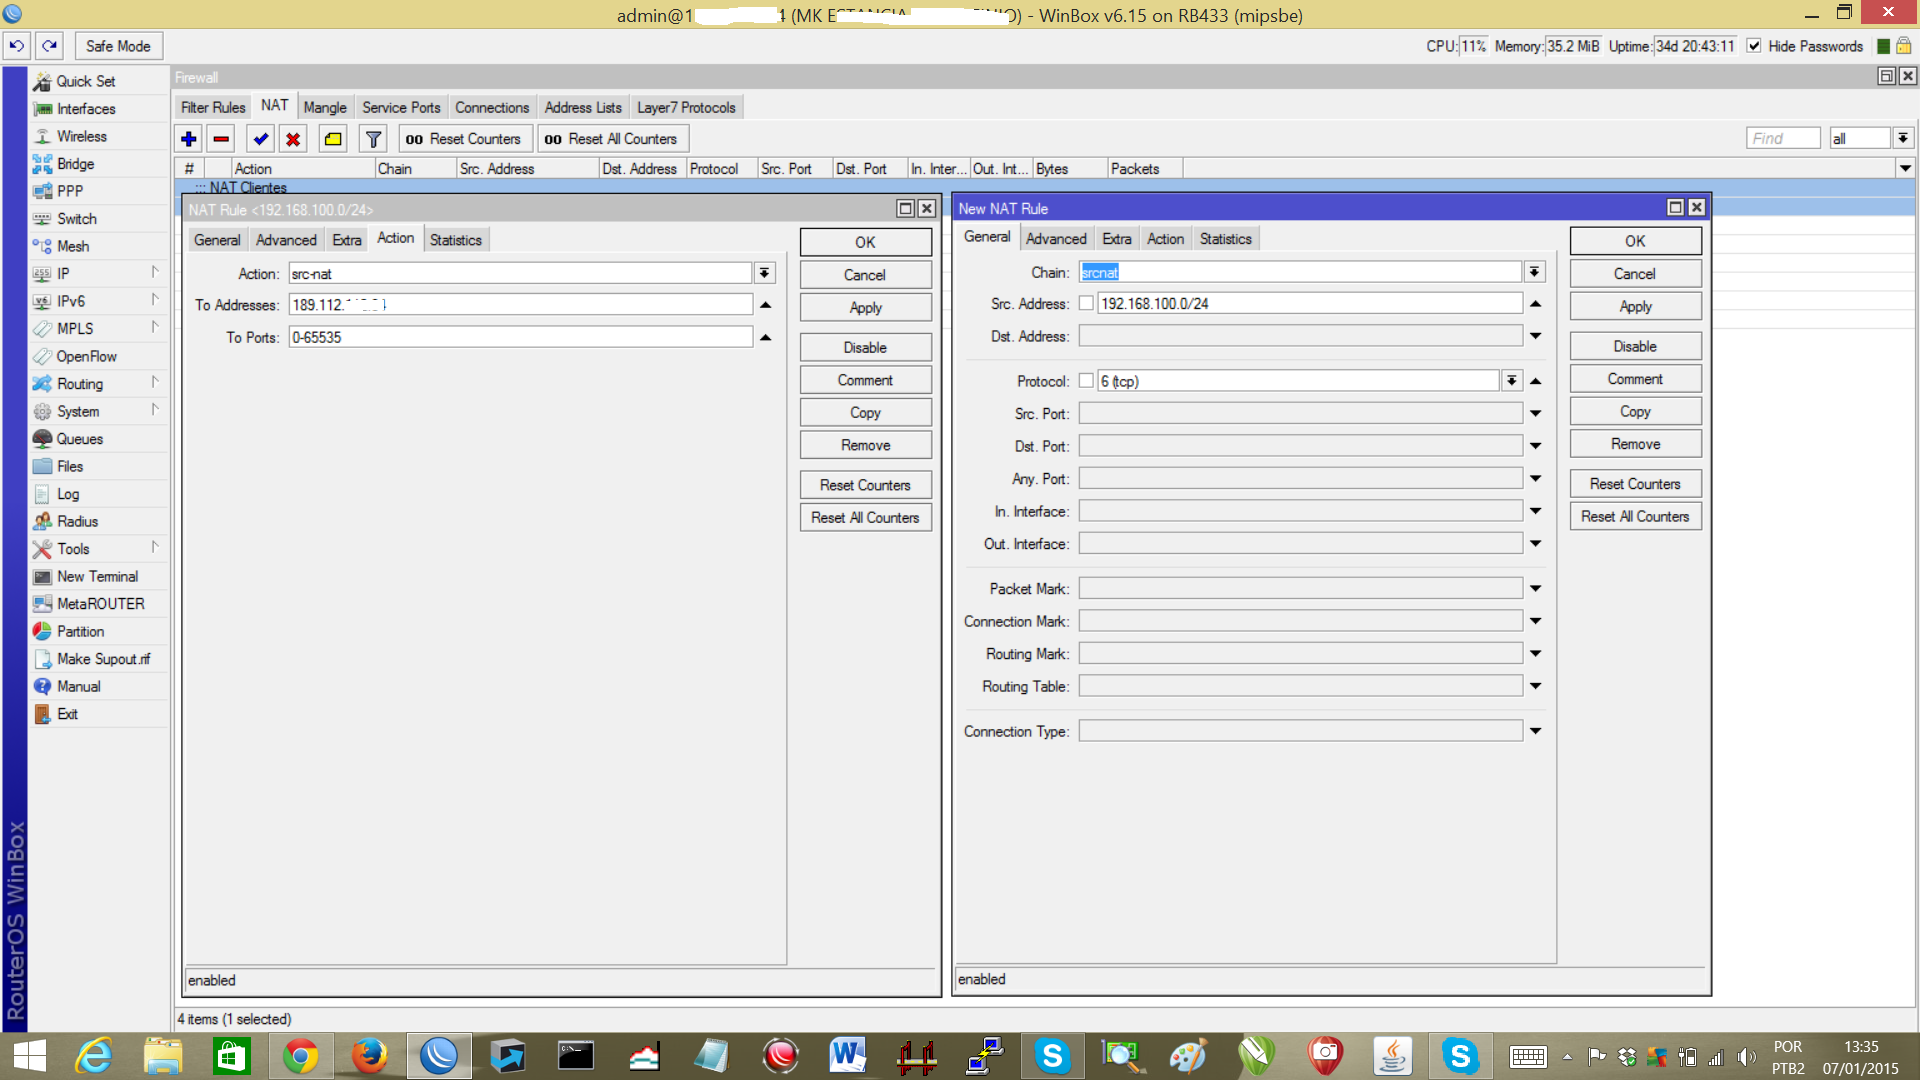Click the funnel filter icon
The height and width of the screenshot is (1080, 1920).
373,139
